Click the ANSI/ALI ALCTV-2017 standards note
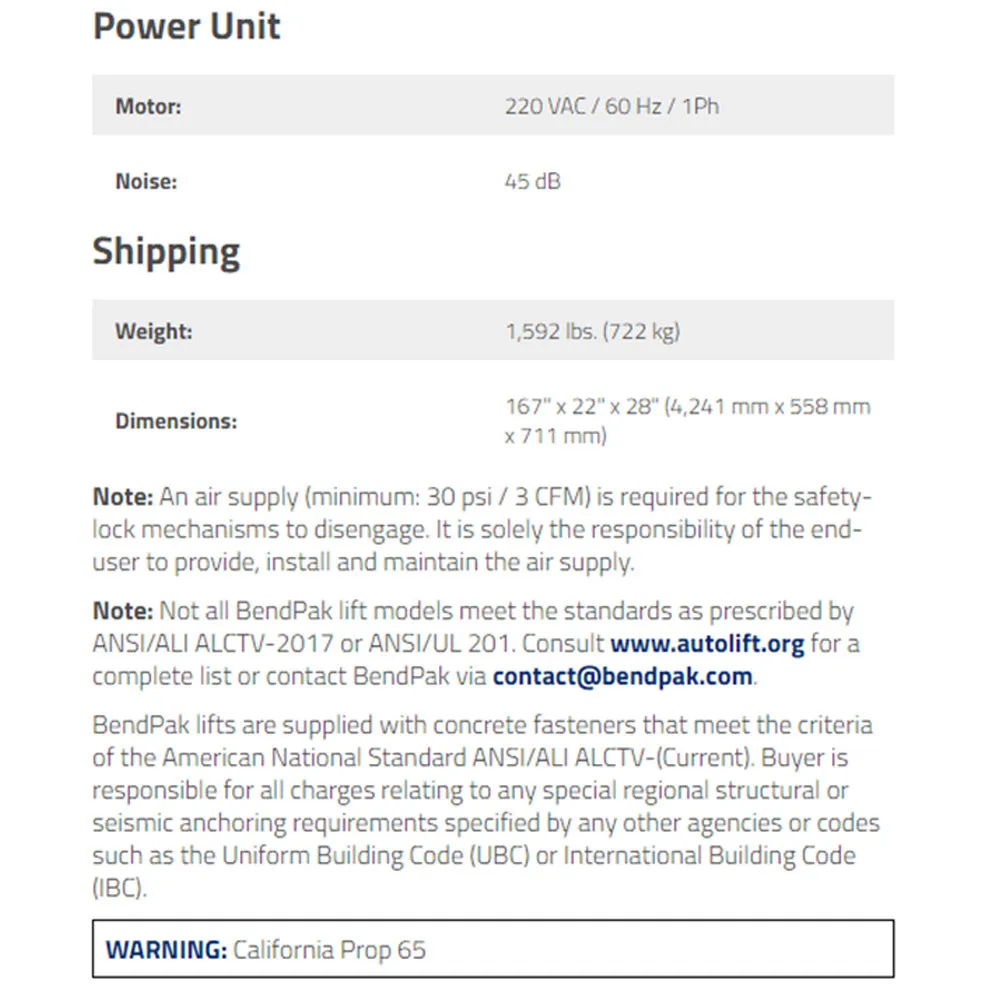This screenshot has width=1000, height=1000. tap(476, 644)
